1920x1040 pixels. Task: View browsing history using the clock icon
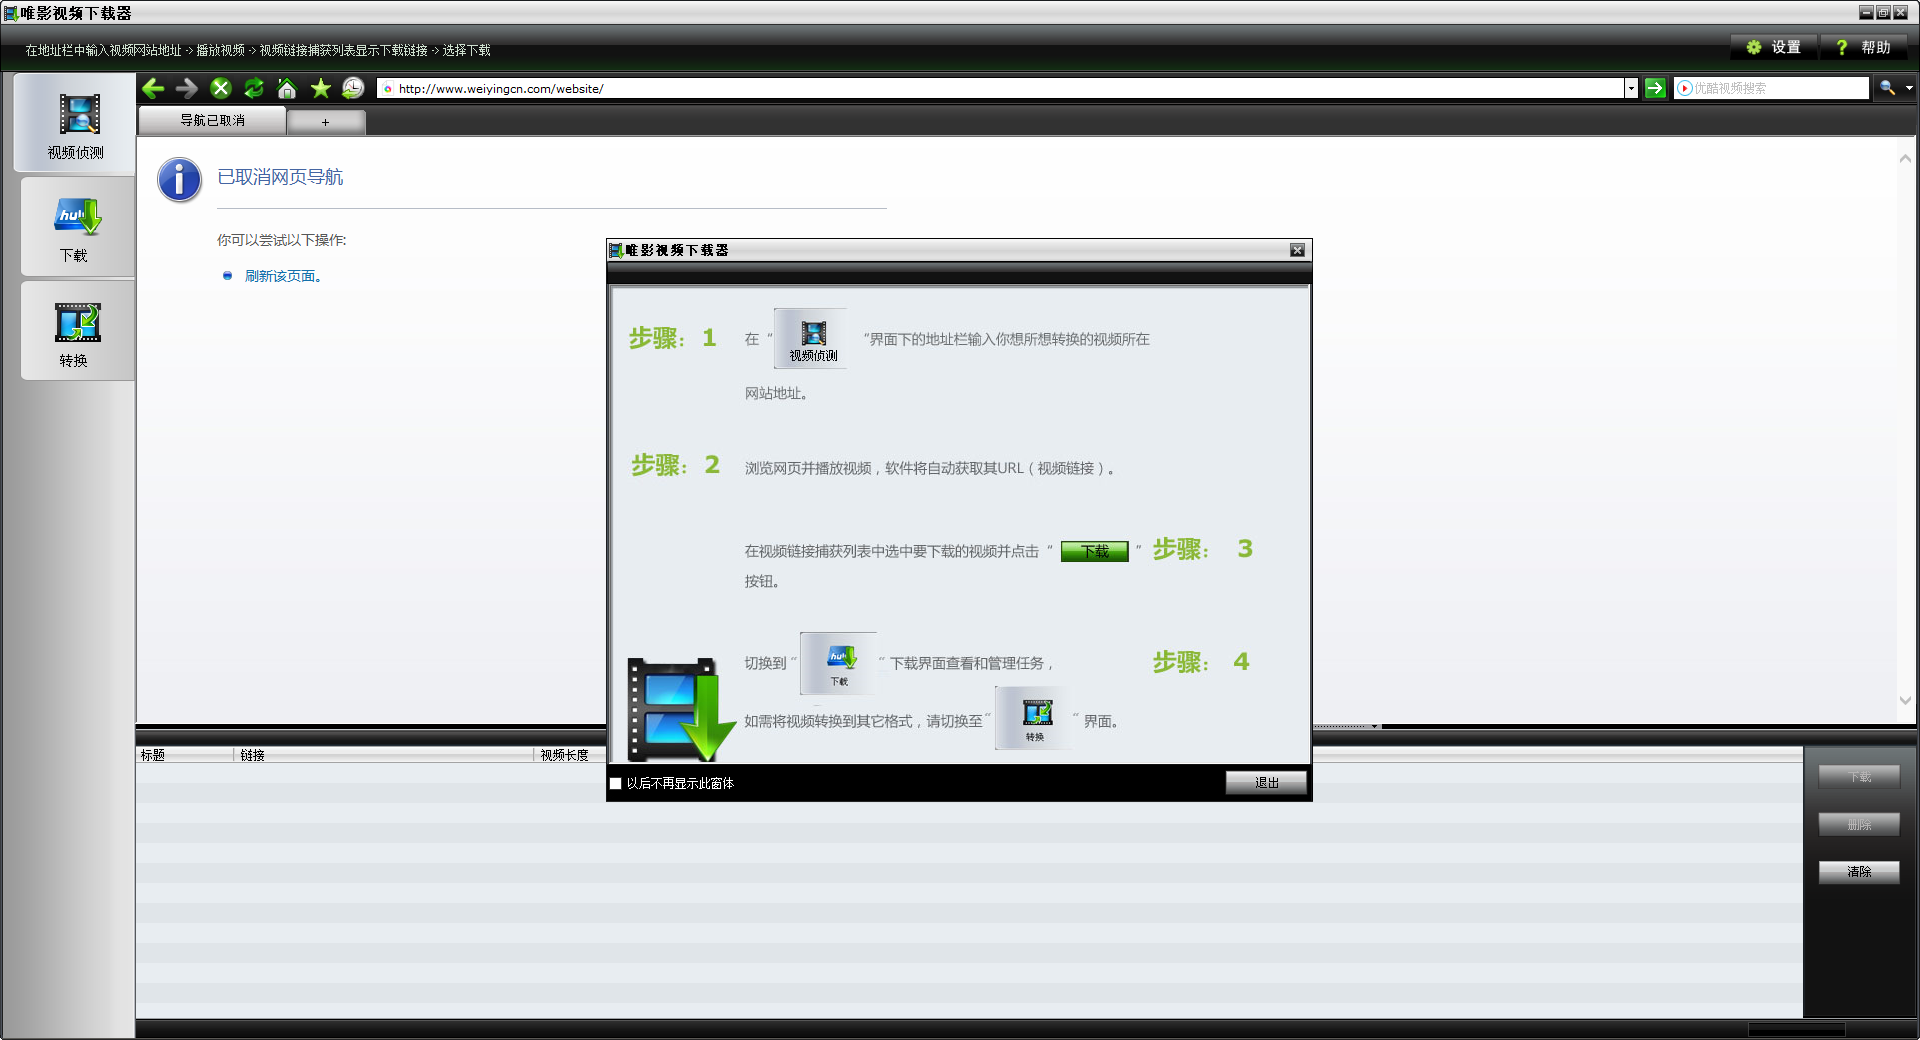[x=352, y=88]
